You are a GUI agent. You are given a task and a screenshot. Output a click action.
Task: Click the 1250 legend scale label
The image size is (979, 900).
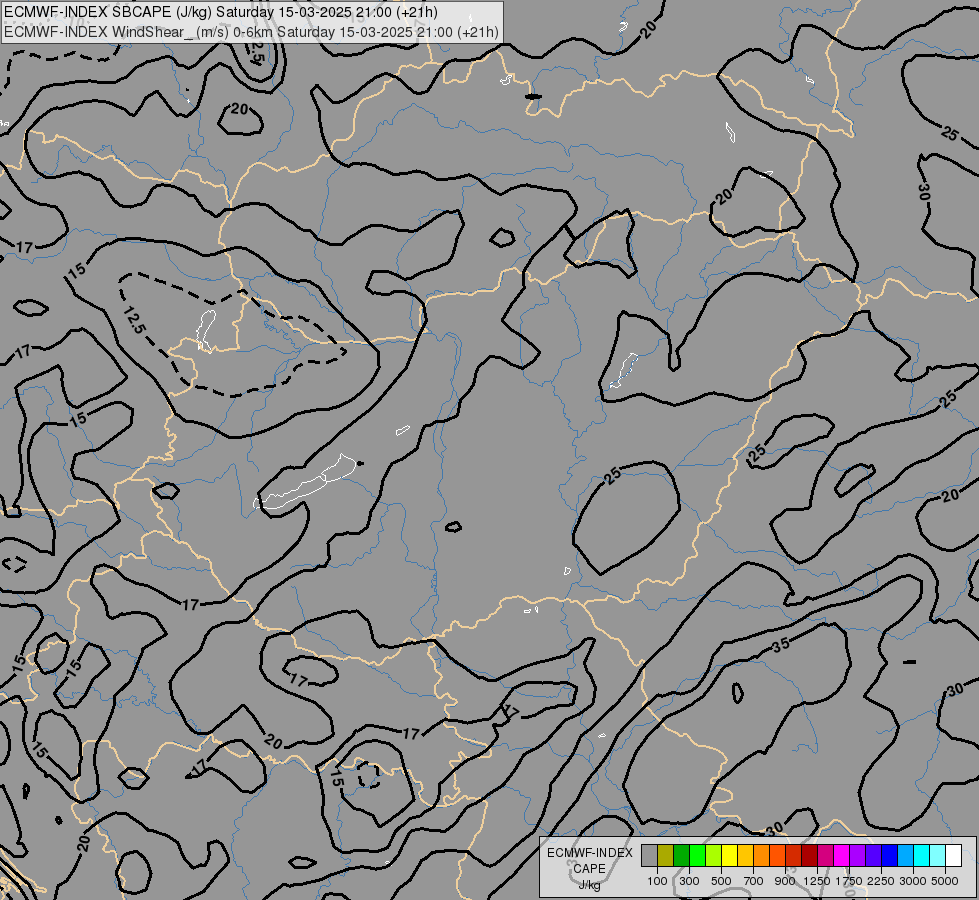pyautogui.click(x=817, y=881)
